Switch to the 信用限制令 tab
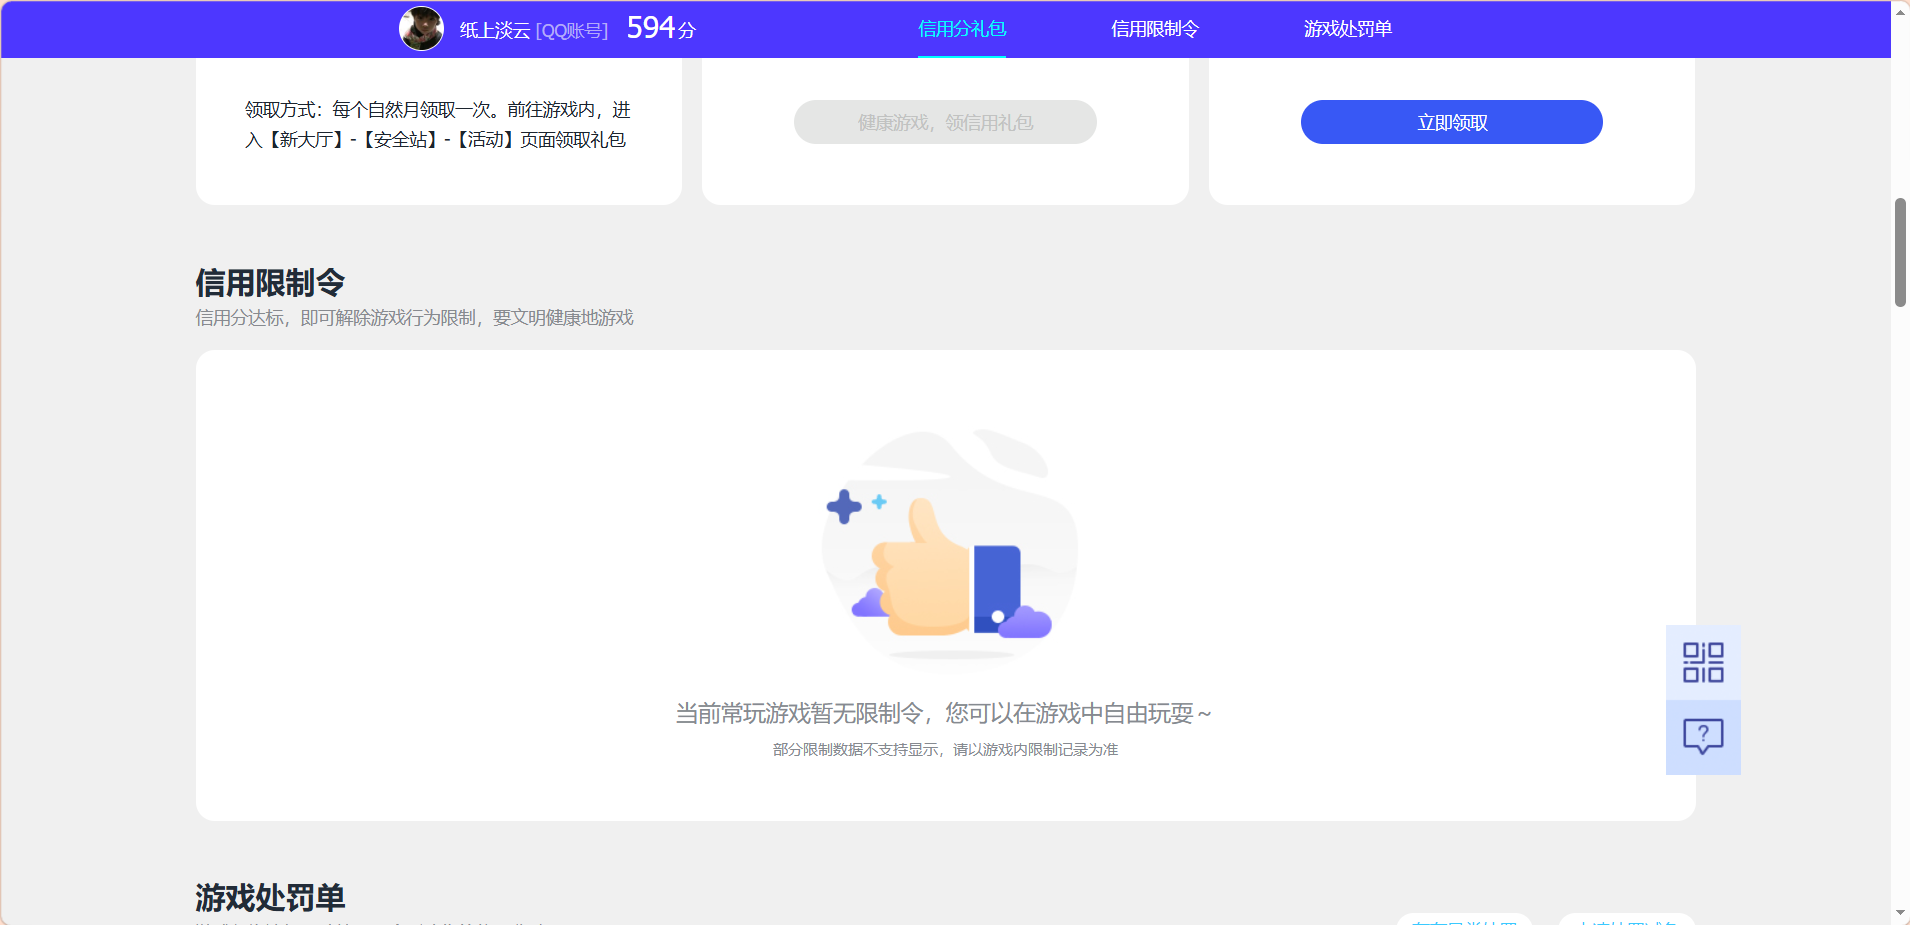The width and height of the screenshot is (1910, 925). [1155, 29]
